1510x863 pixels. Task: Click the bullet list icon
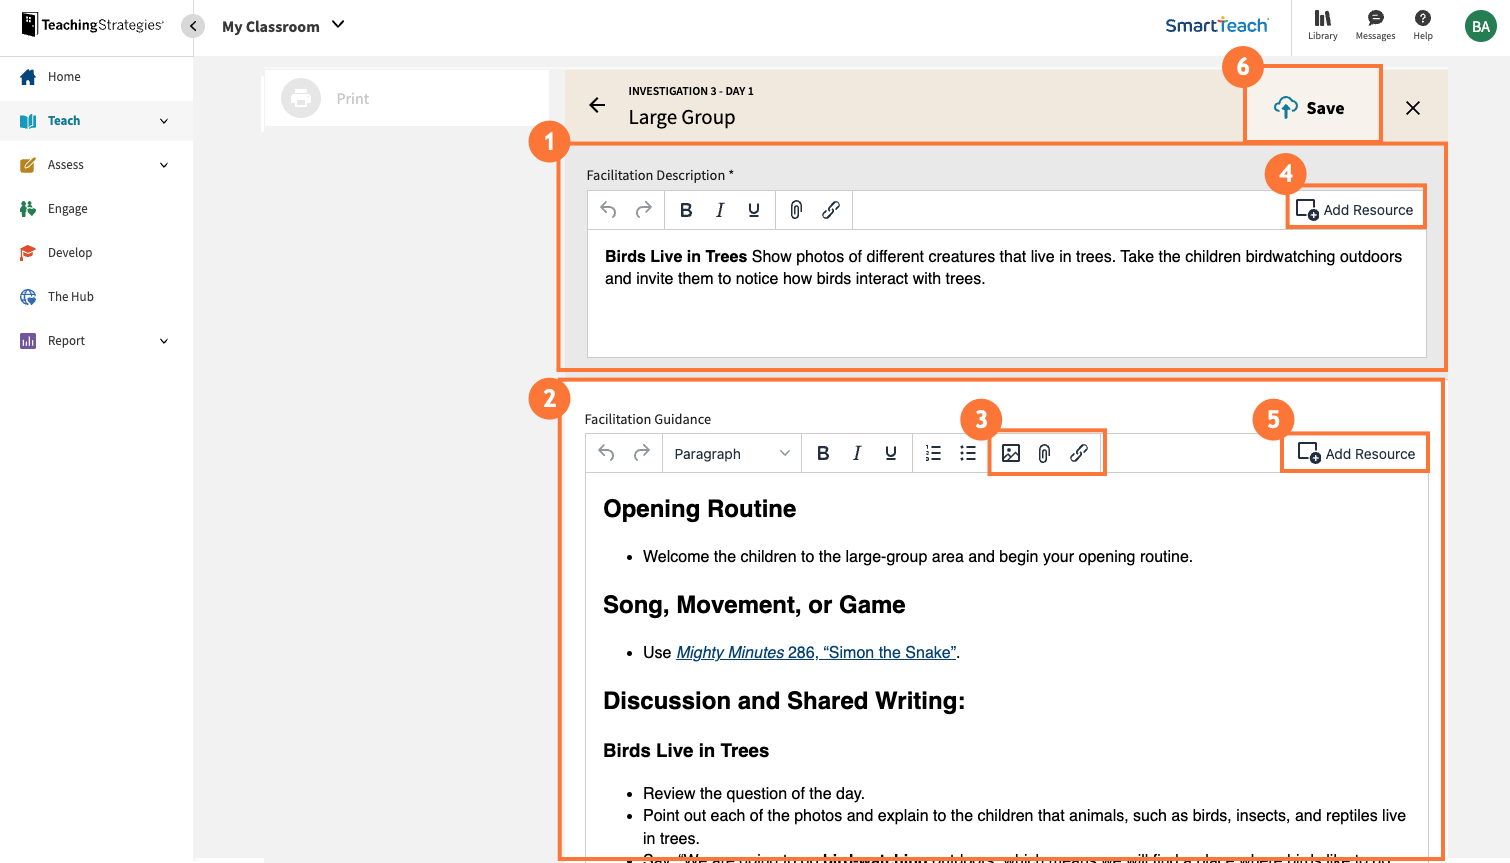(x=968, y=453)
